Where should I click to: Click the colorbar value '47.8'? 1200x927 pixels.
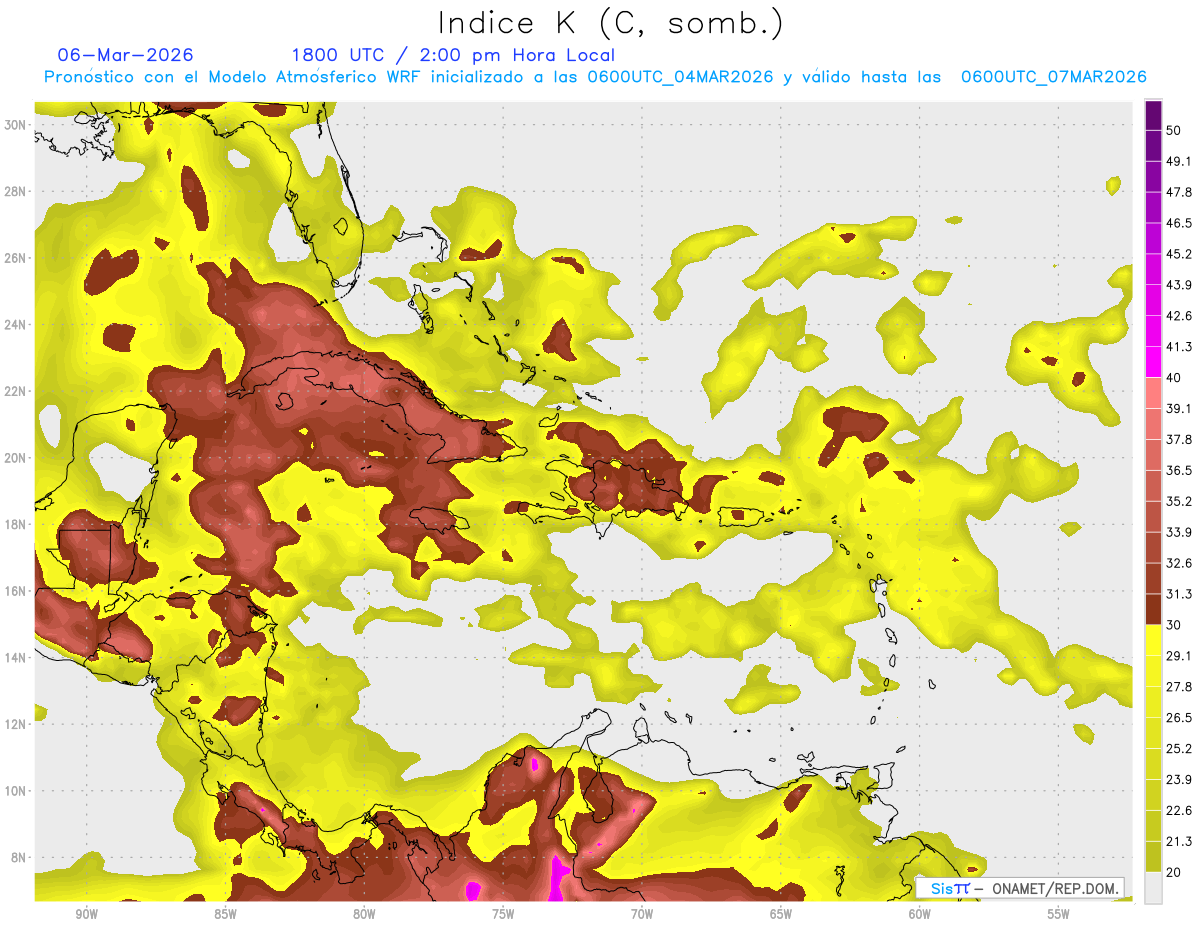(1179, 192)
